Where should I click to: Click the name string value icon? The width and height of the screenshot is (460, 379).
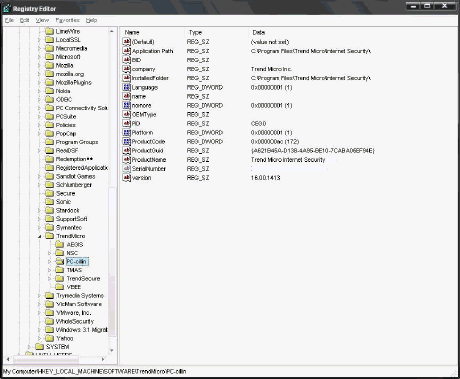126,96
